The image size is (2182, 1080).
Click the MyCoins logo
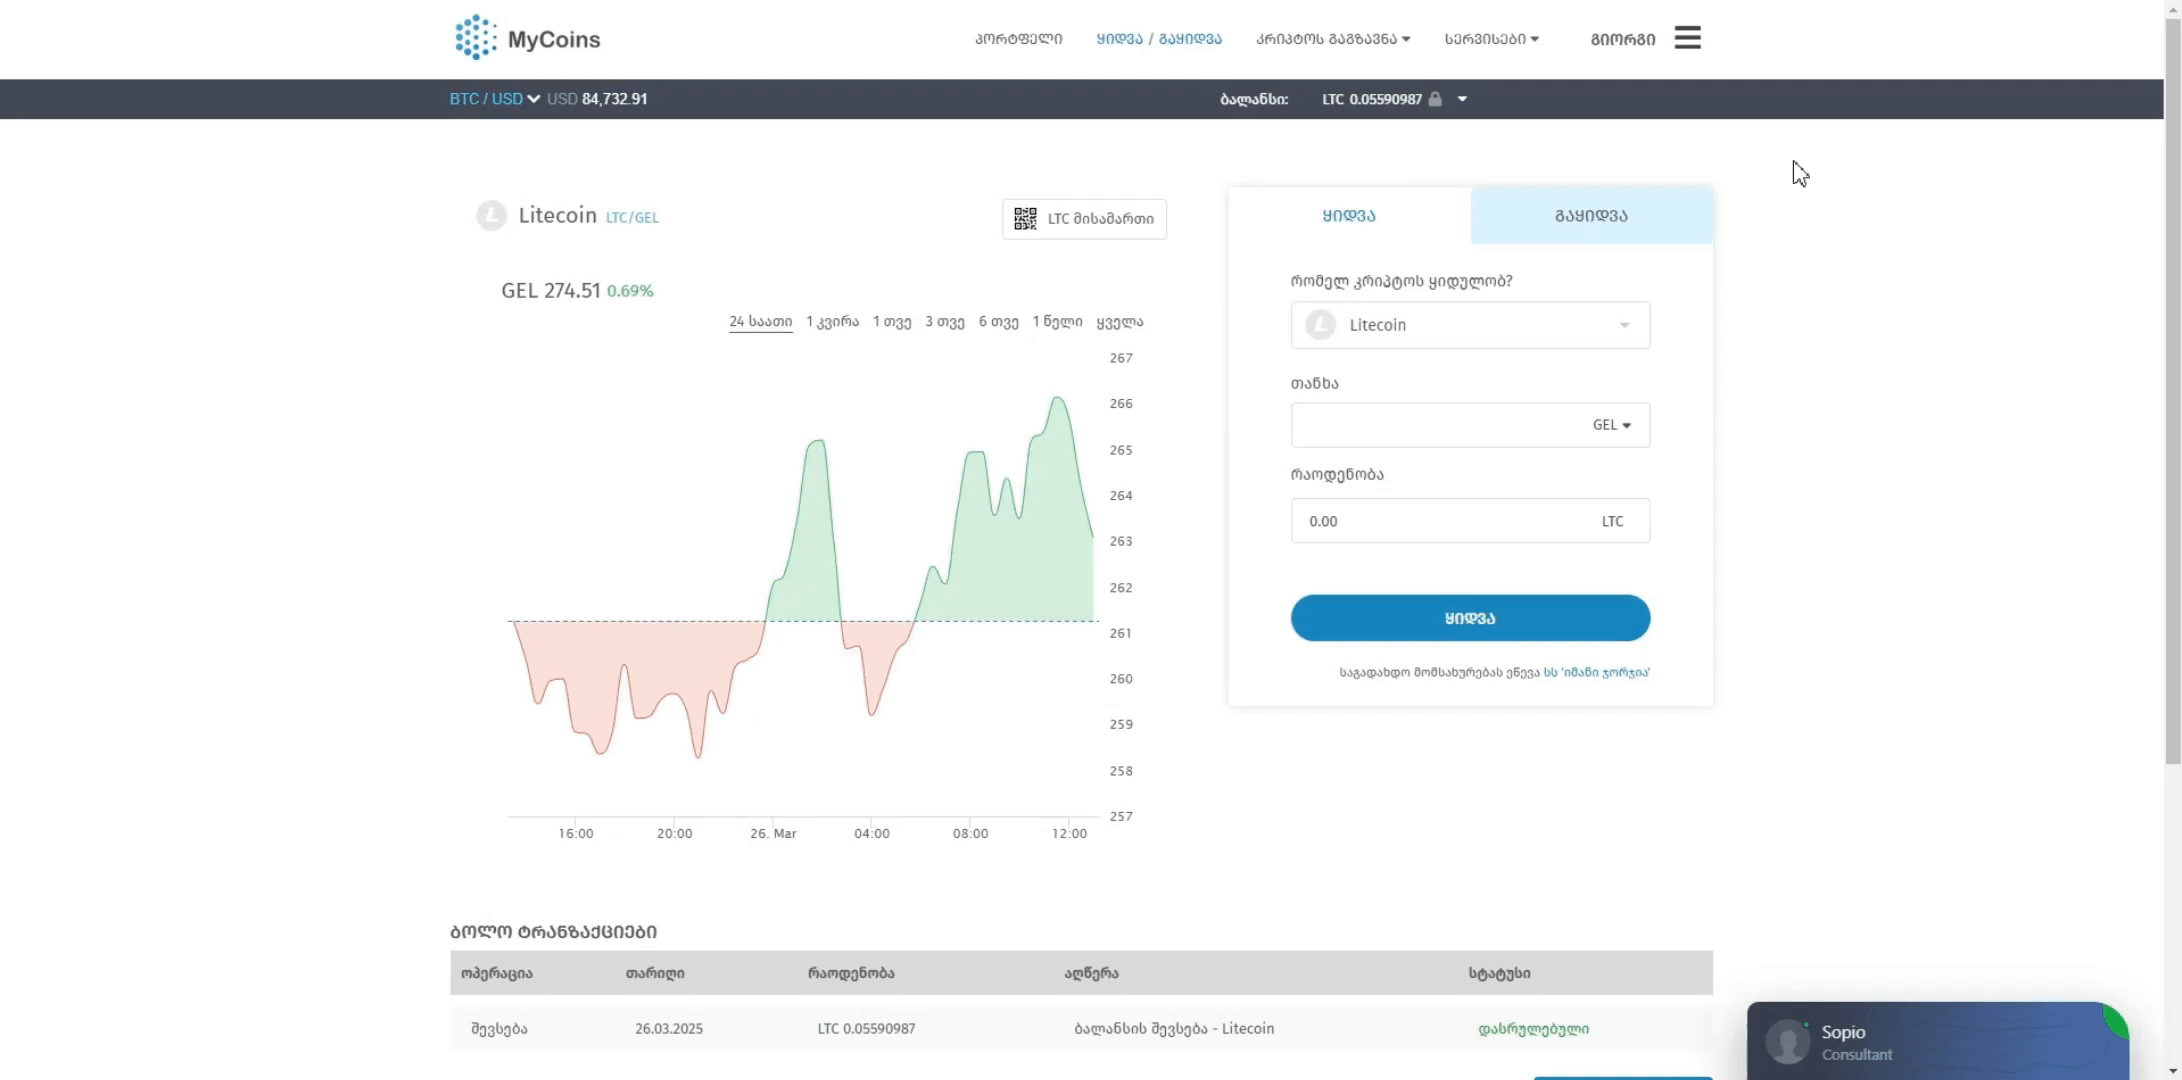click(x=527, y=38)
